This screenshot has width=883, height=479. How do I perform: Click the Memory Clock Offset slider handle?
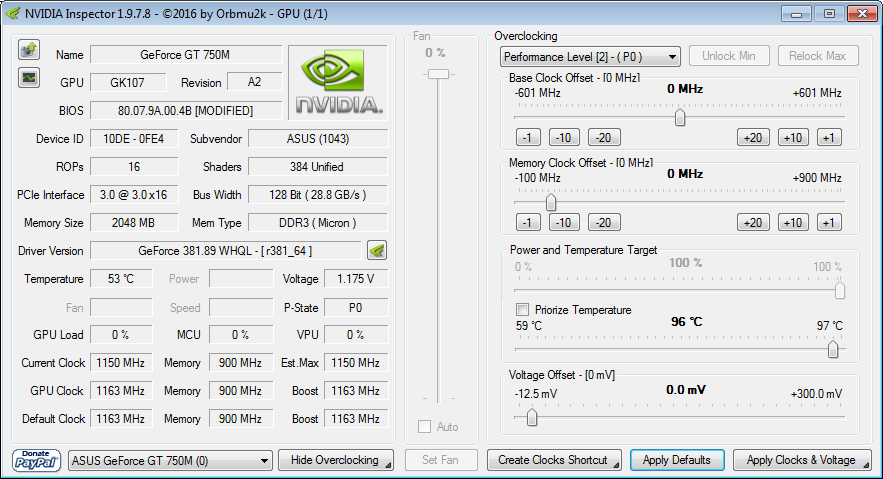(551, 202)
